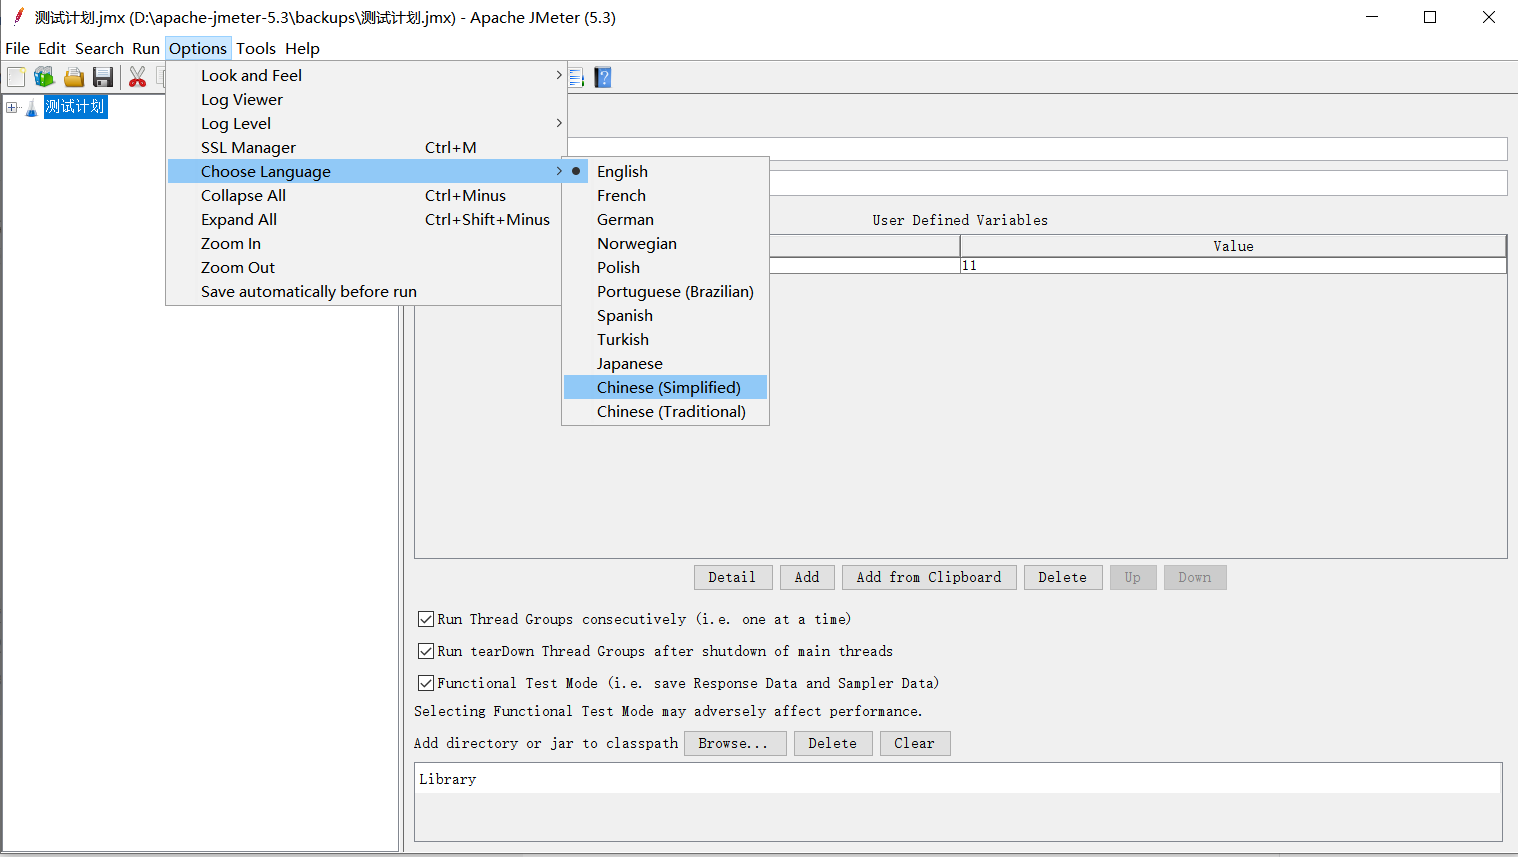
Task: Click Add from Clipboard button
Action: [929, 577]
